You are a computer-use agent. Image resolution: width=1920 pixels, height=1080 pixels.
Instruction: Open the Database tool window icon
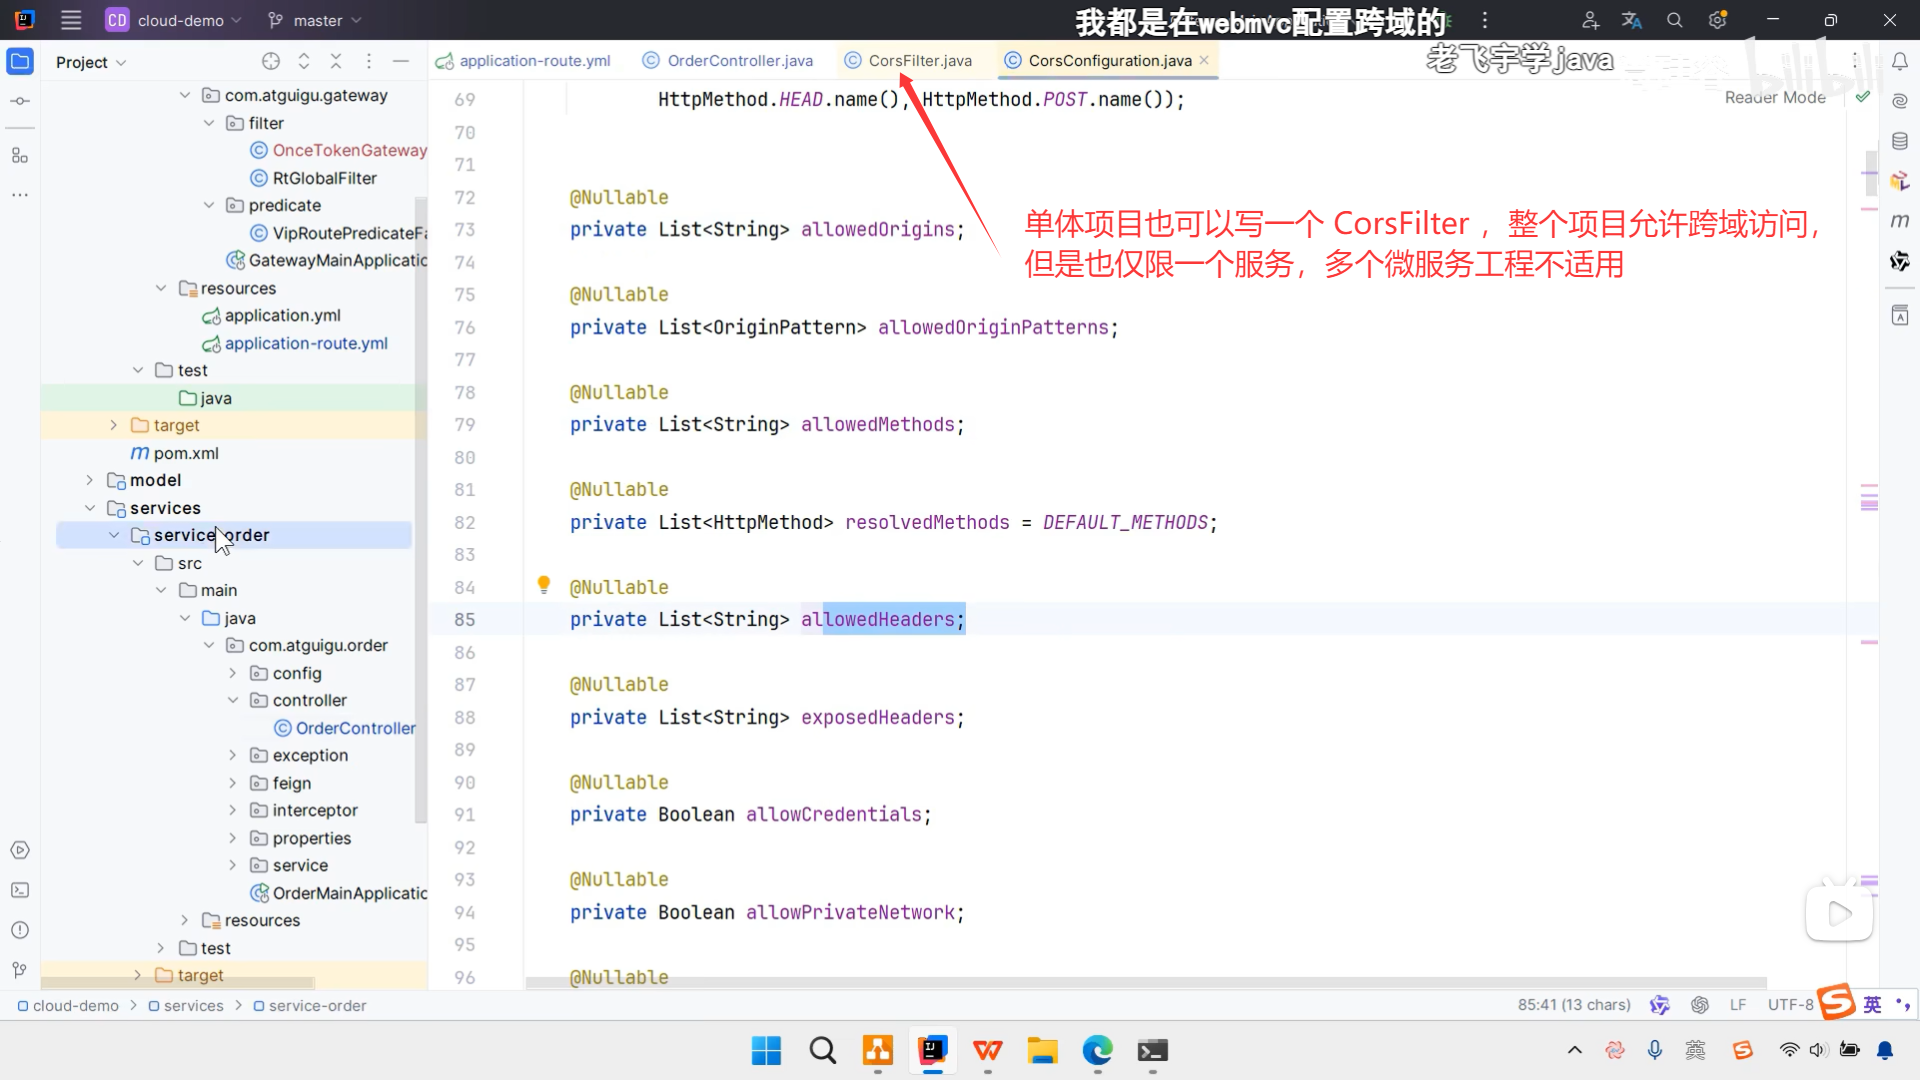(1900, 141)
